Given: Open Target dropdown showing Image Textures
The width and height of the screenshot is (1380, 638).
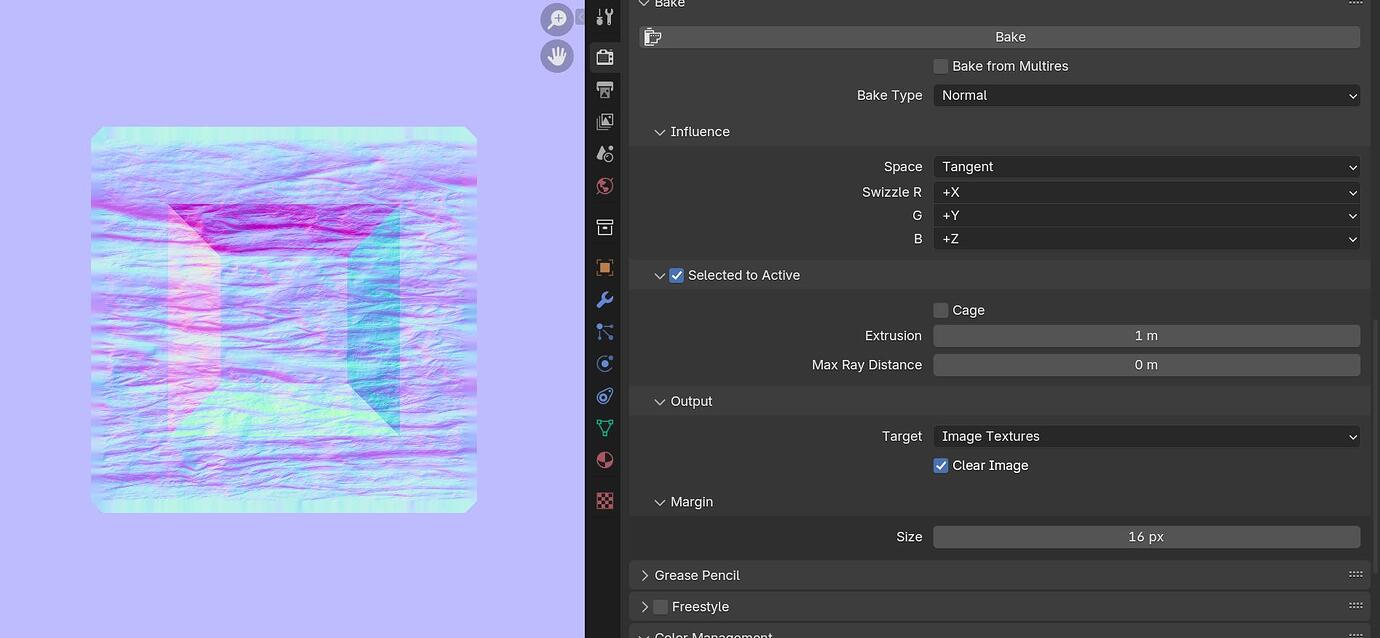Looking at the screenshot, I should click(1146, 436).
